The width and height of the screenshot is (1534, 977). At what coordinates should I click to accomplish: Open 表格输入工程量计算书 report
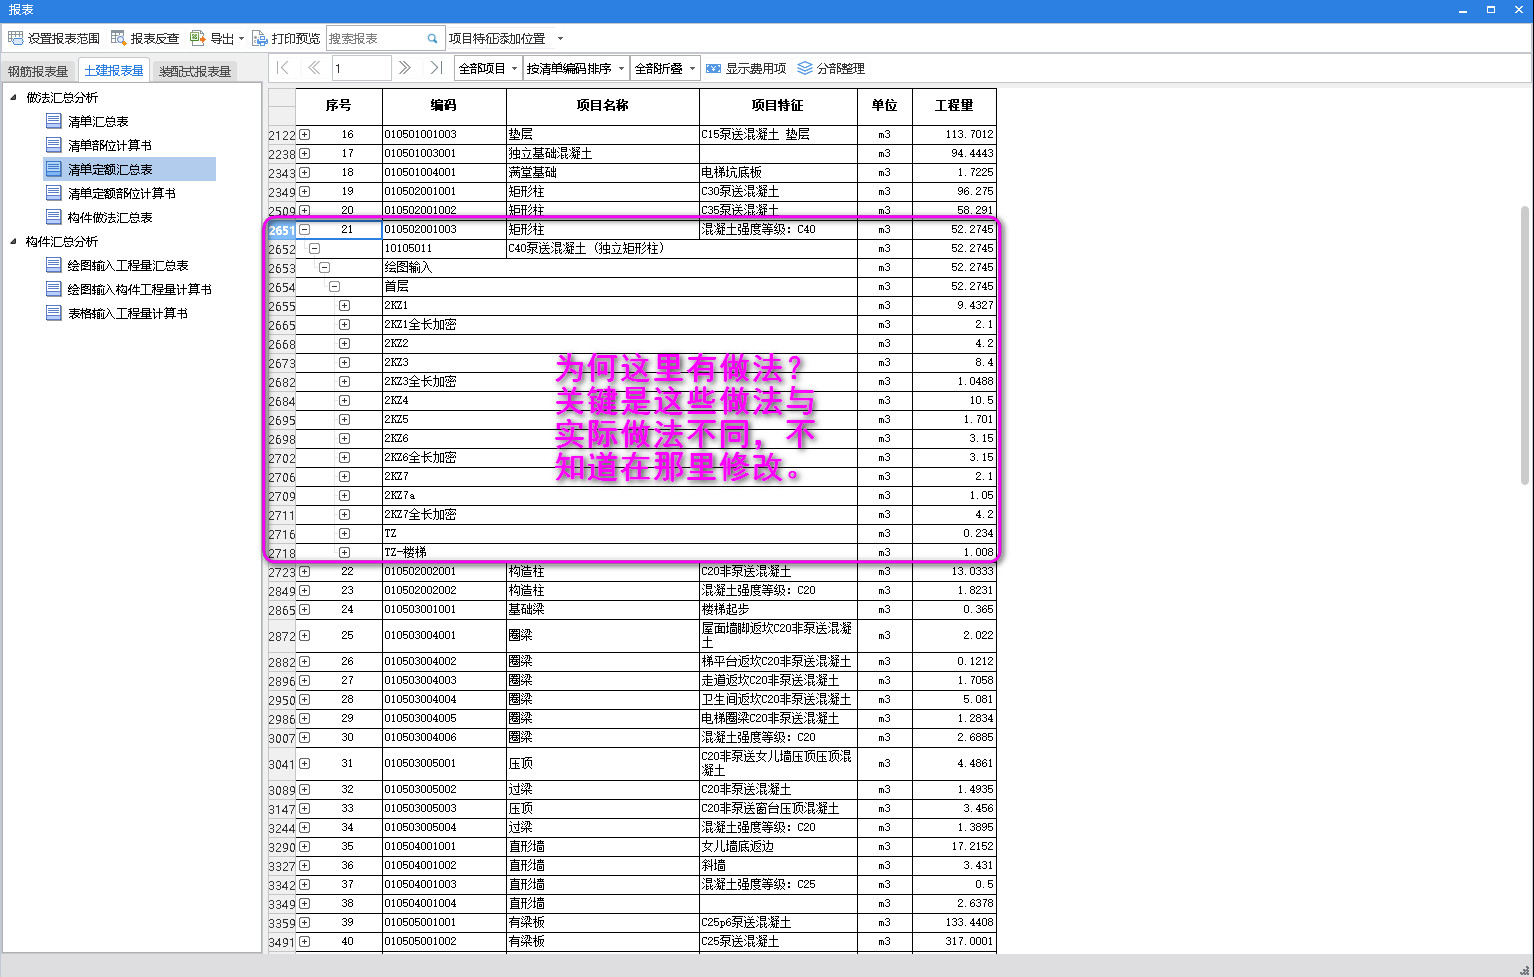(x=128, y=313)
